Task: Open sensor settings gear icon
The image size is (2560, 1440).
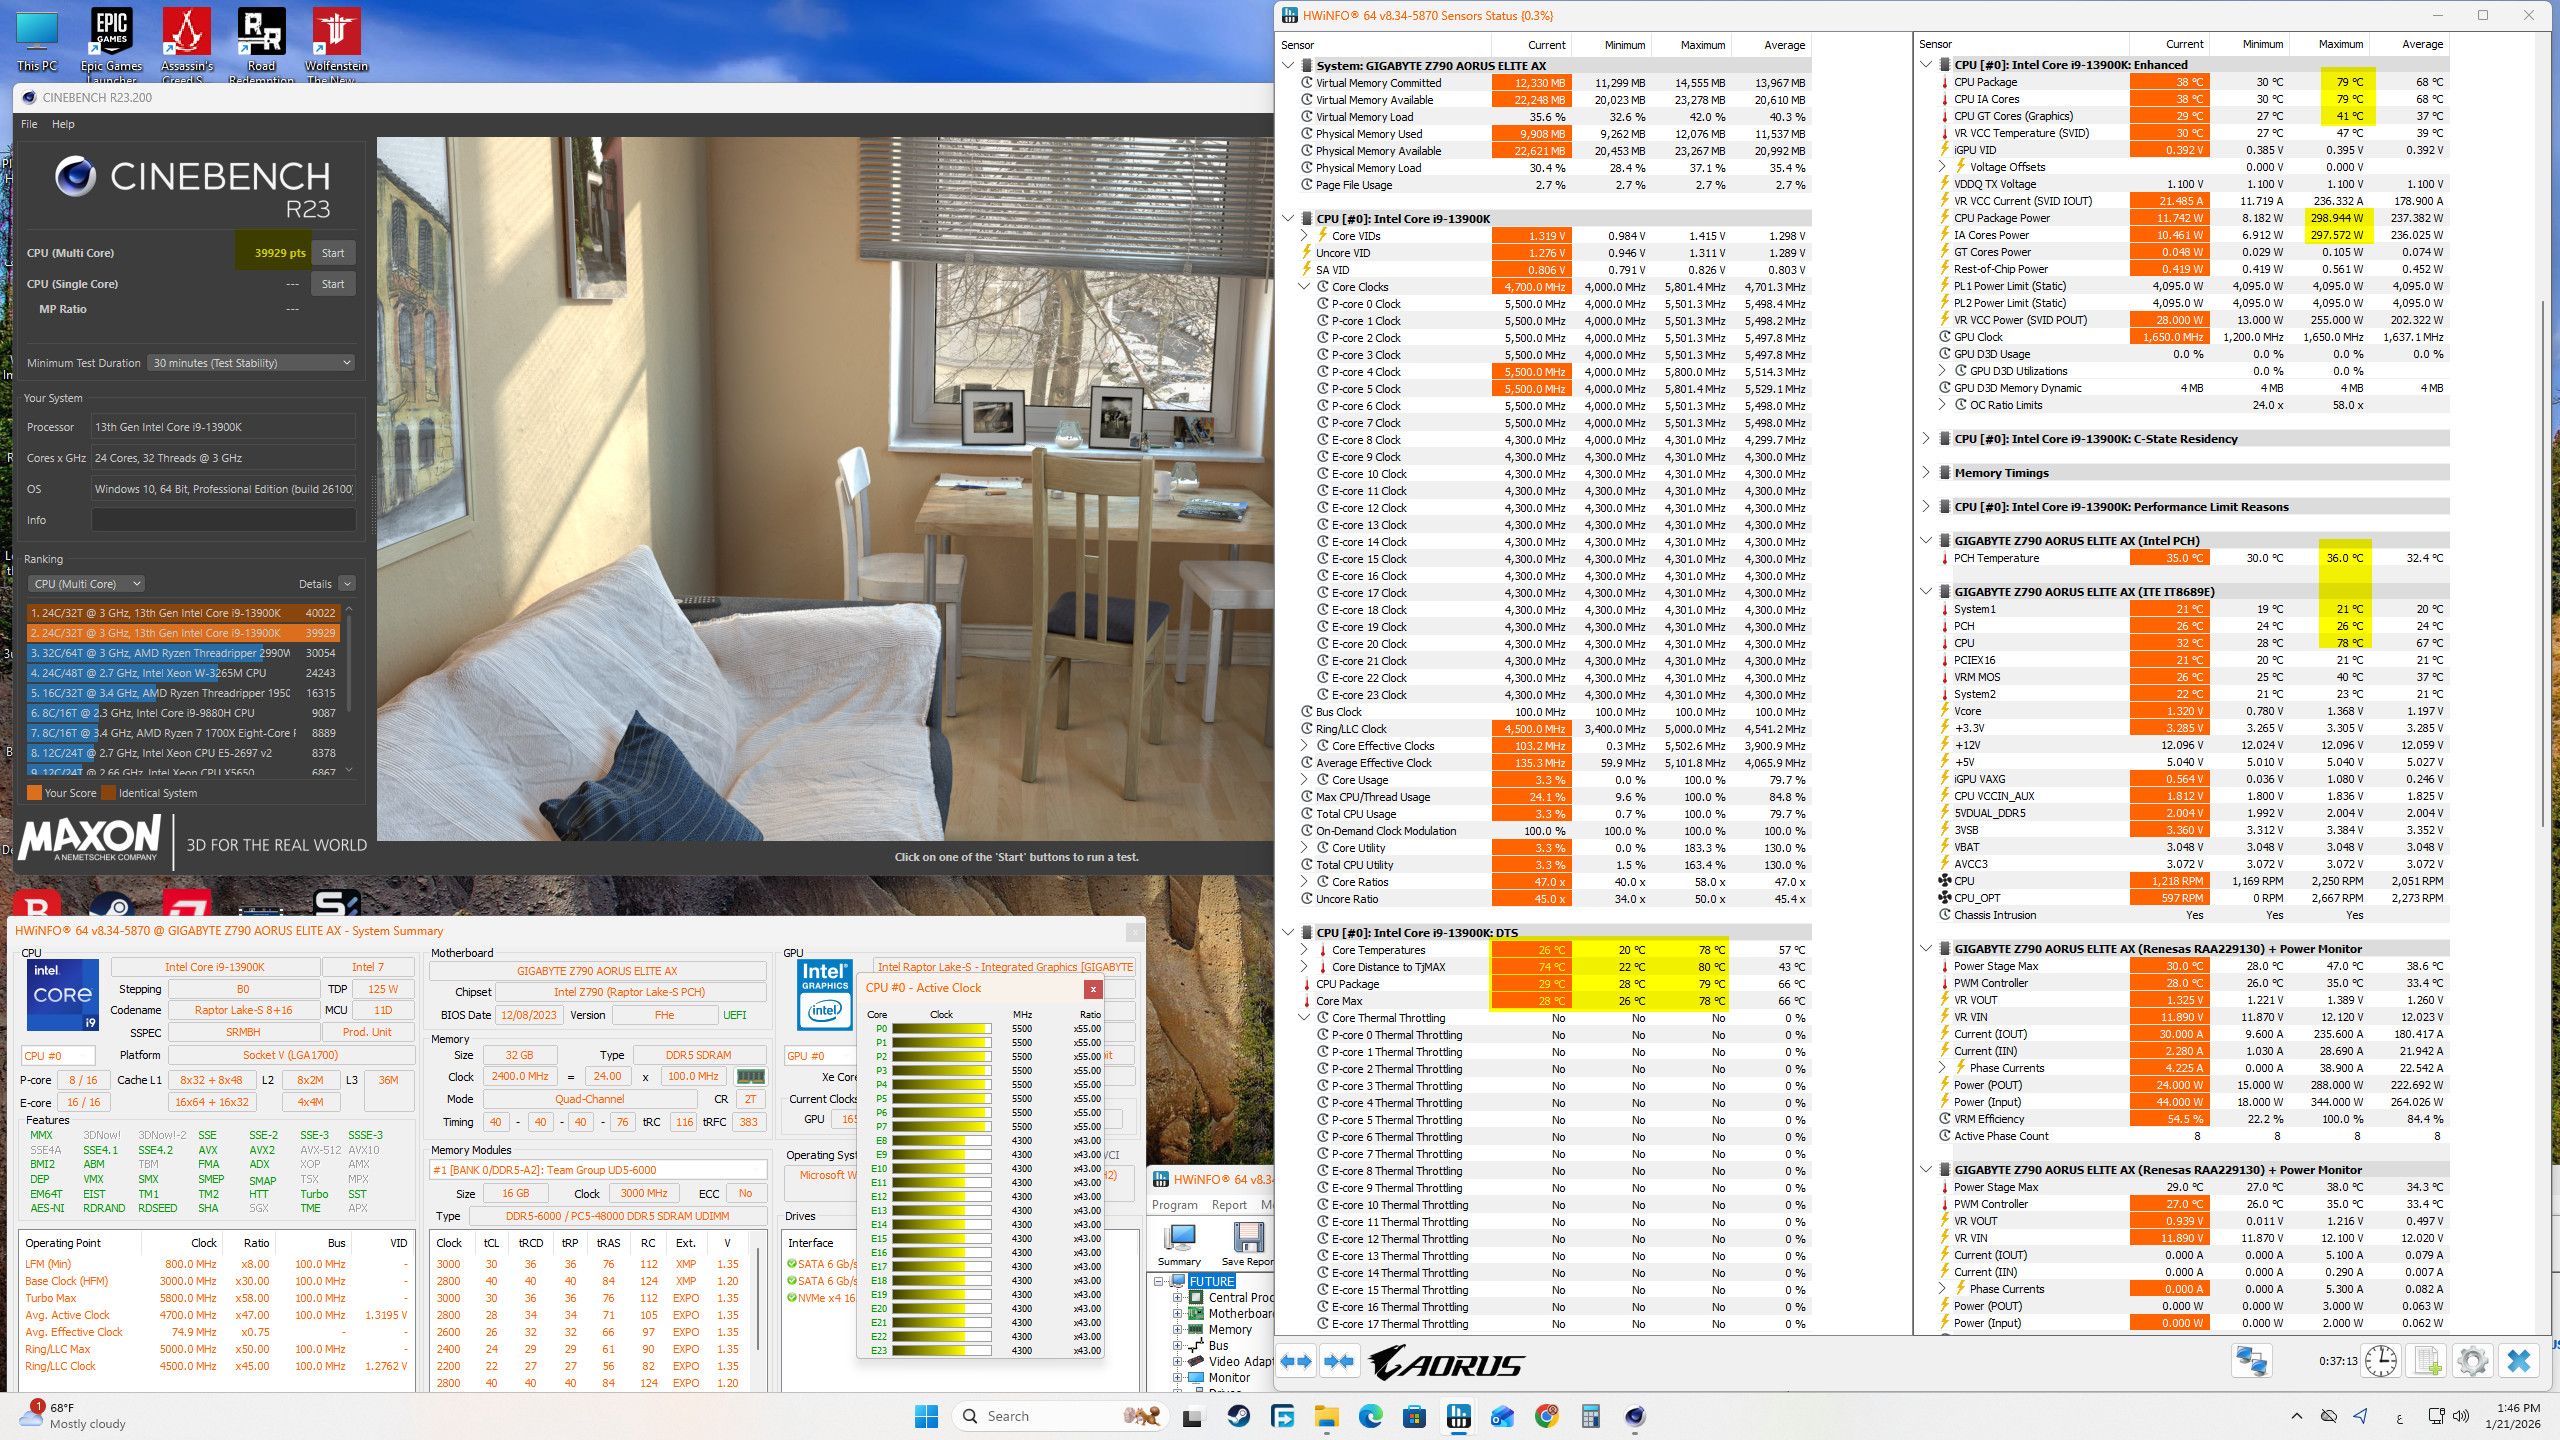Action: click(2472, 1361)
